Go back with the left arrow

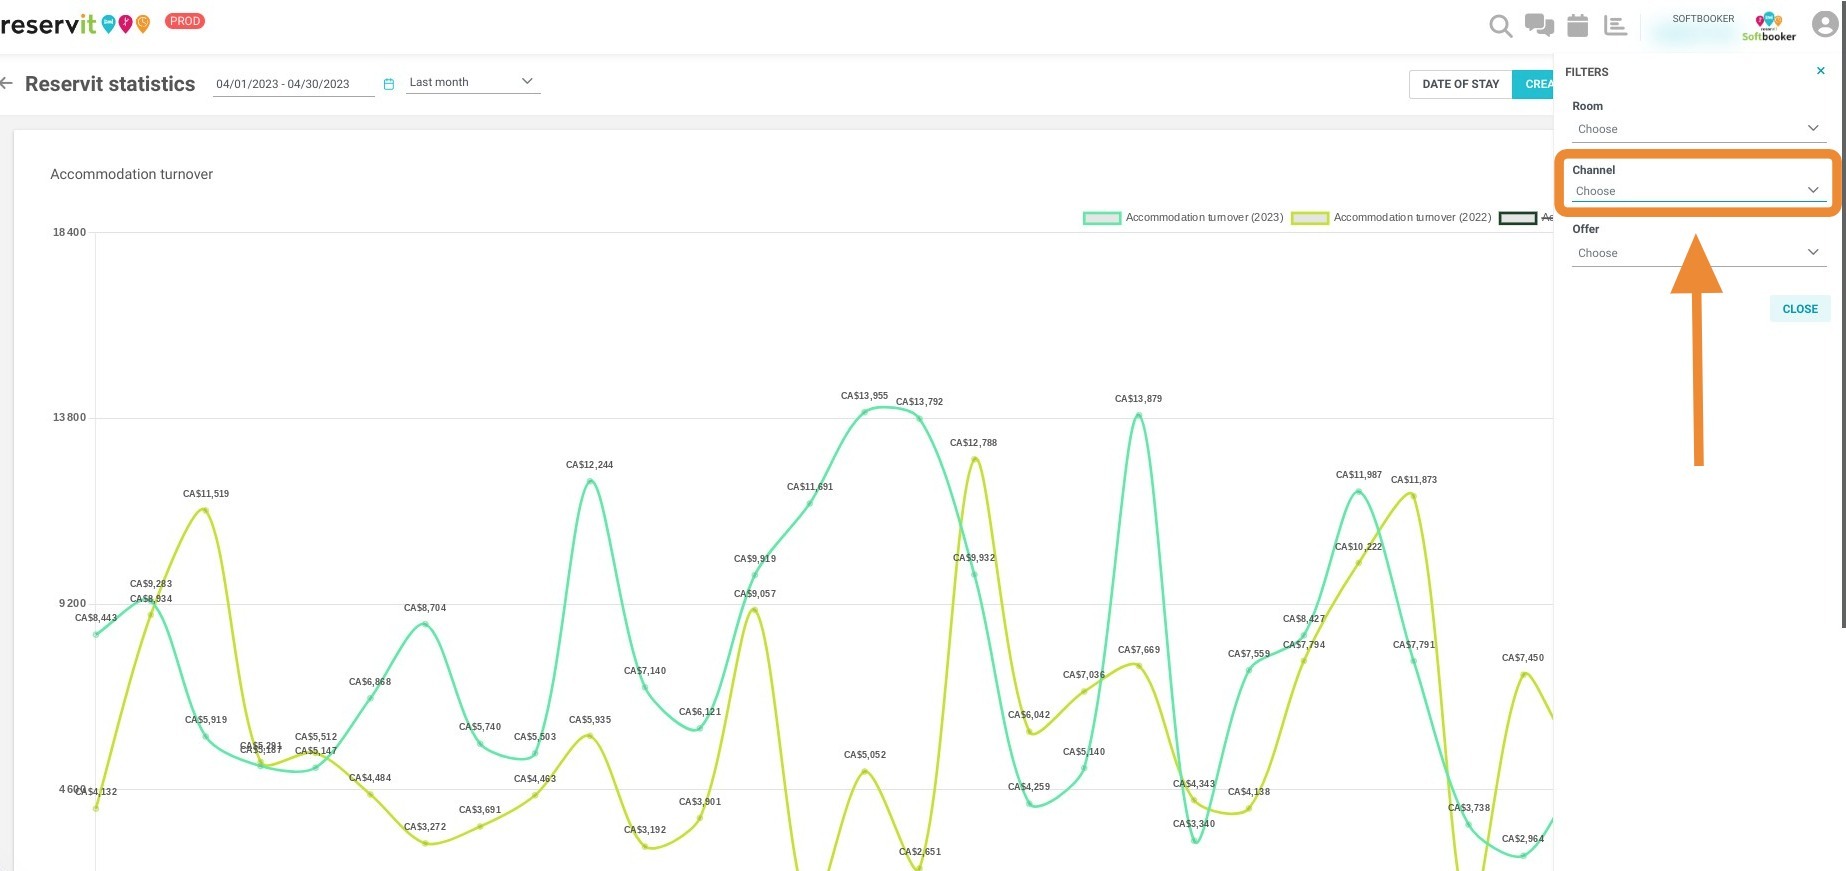(x=7, y=83)
